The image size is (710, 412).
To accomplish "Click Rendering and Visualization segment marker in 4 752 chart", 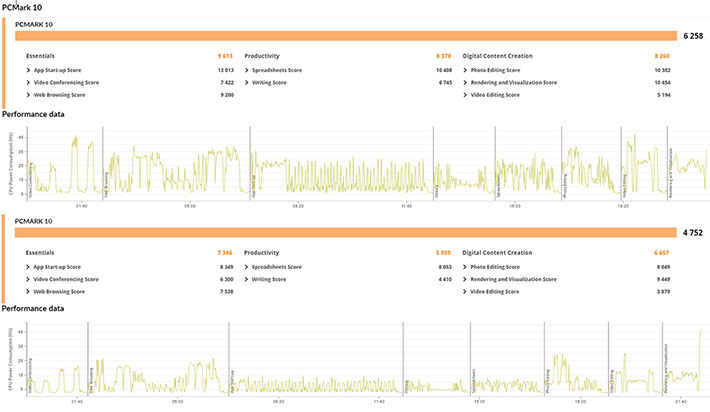I will point(666,368).
